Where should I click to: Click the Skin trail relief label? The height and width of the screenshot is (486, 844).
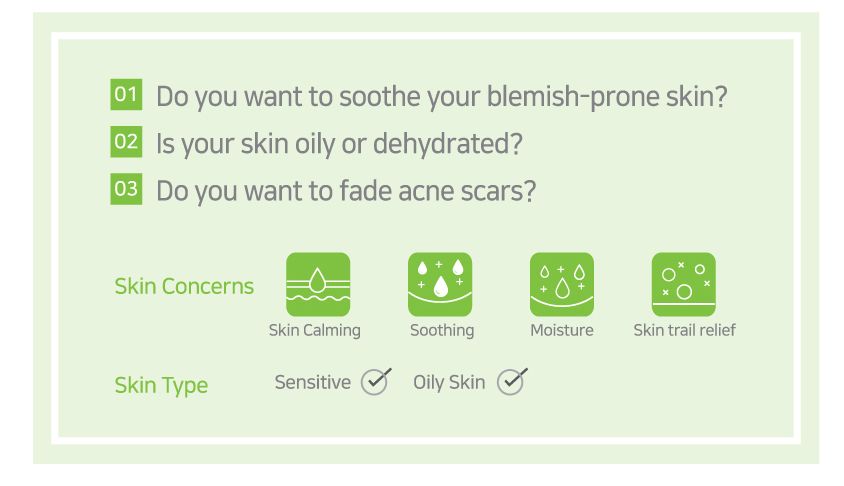pyautogui.click(x=684, y=330)
